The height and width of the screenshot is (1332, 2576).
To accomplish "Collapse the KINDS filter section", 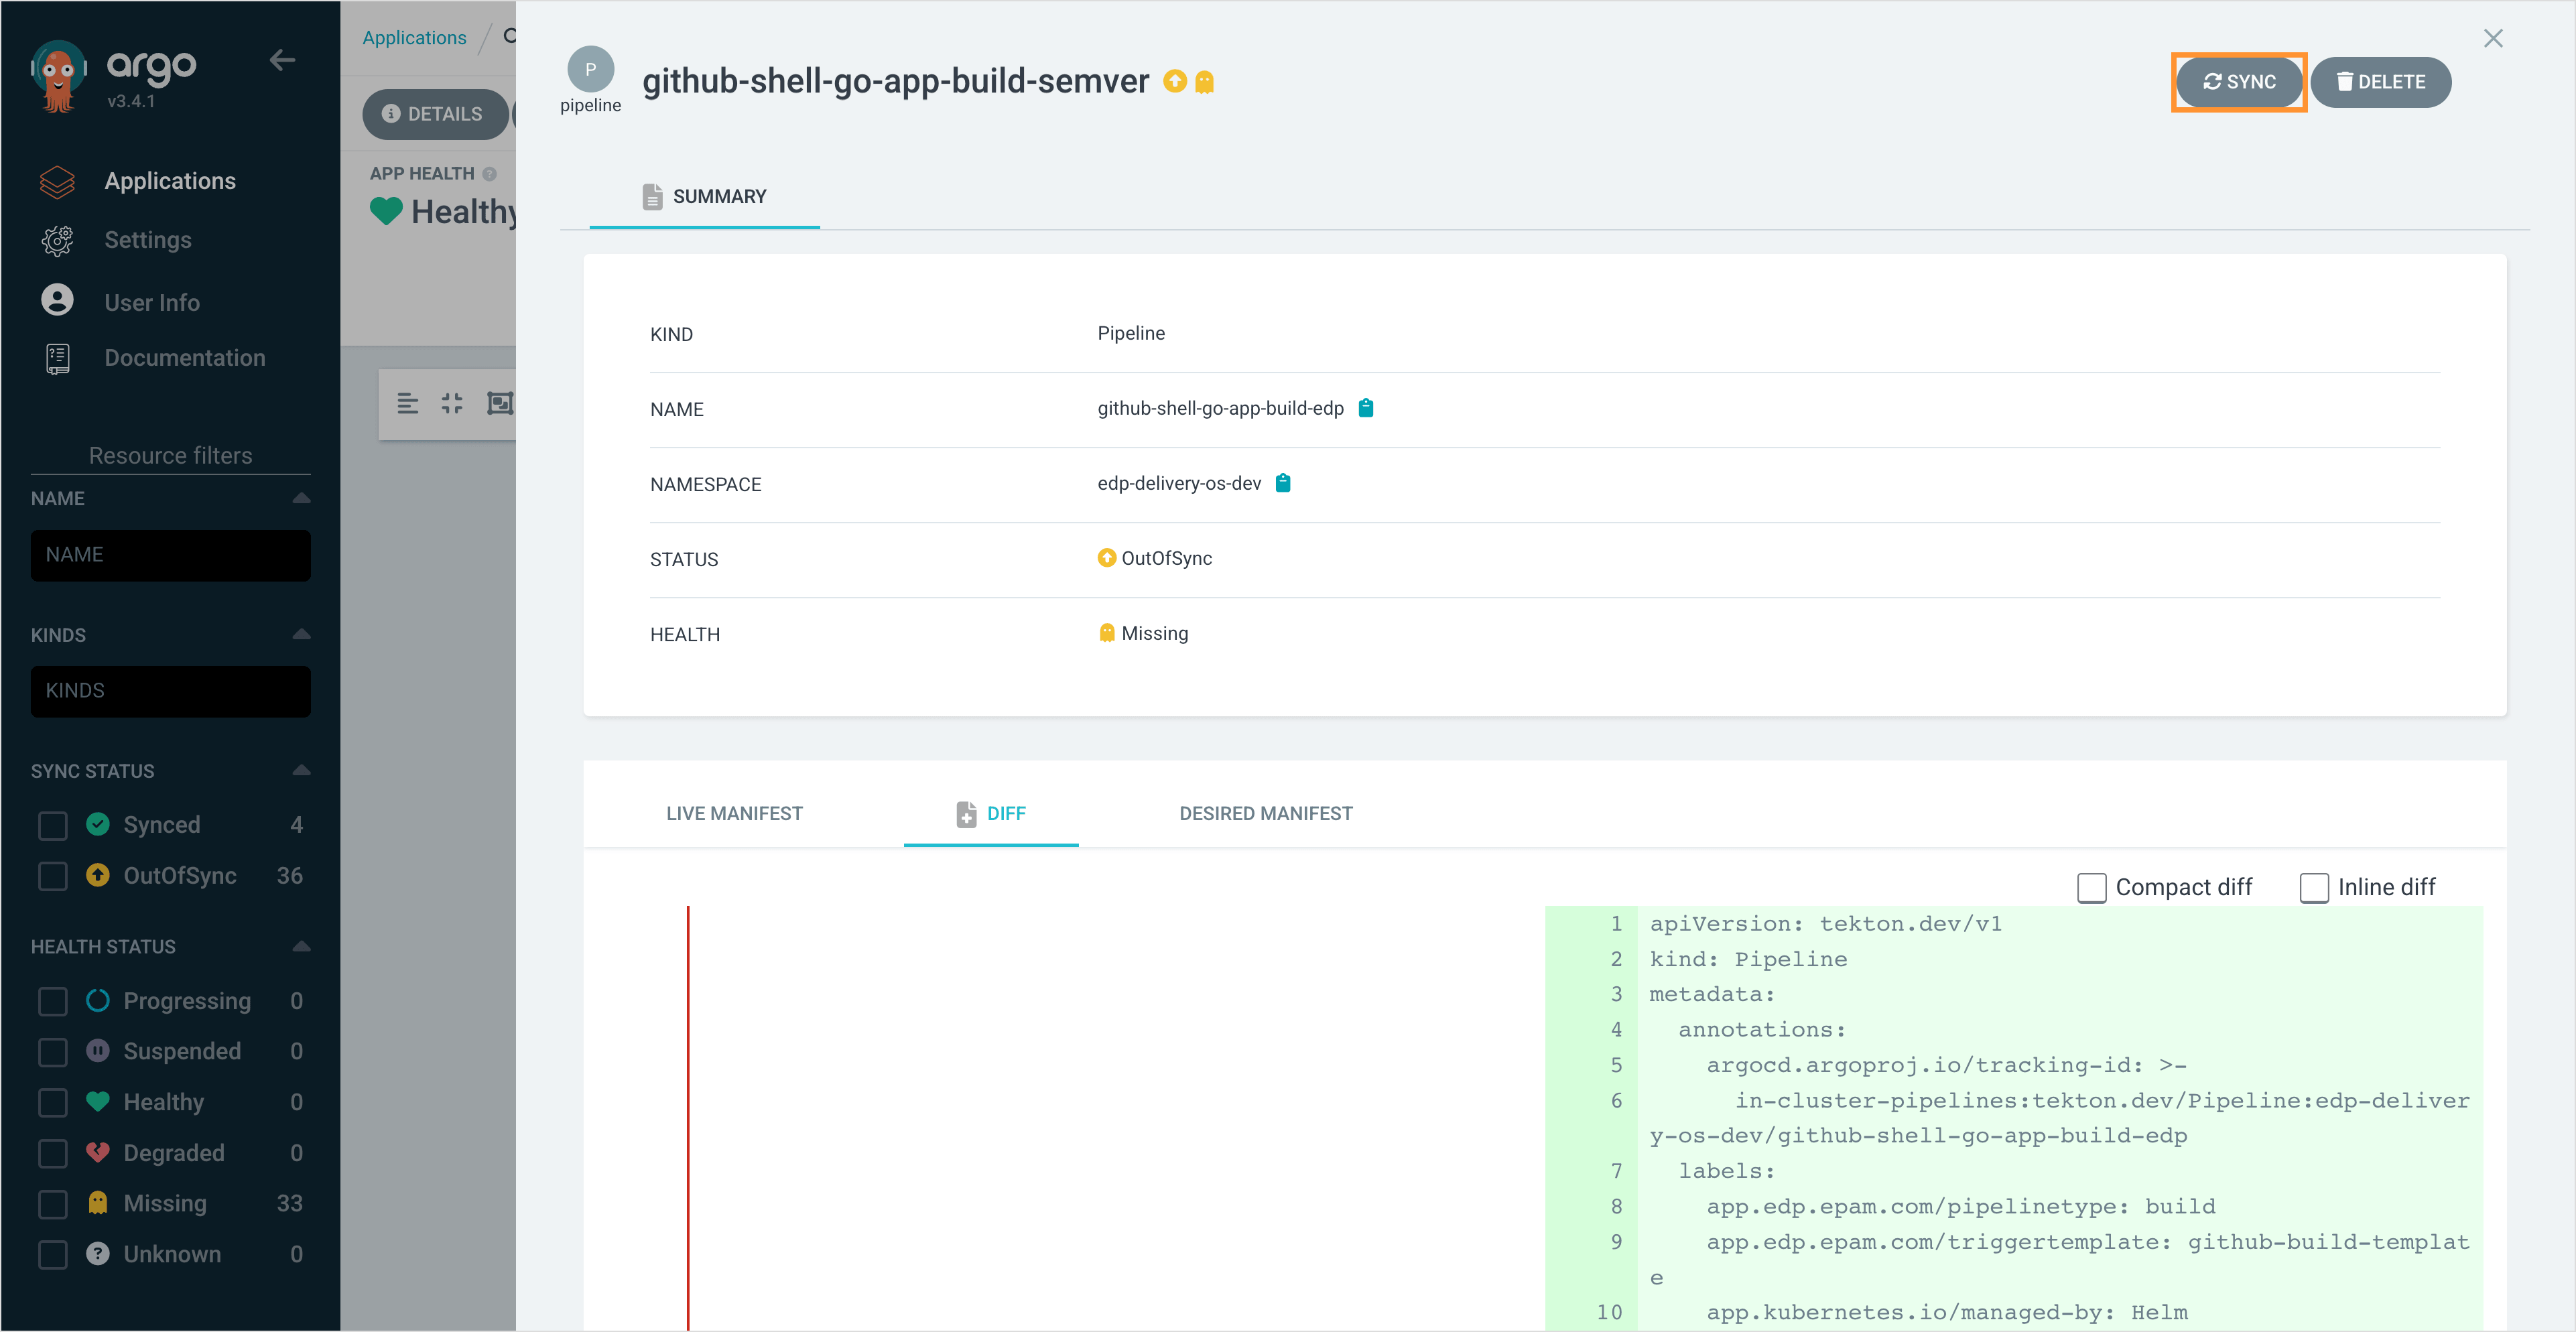I will coord(301,634).
